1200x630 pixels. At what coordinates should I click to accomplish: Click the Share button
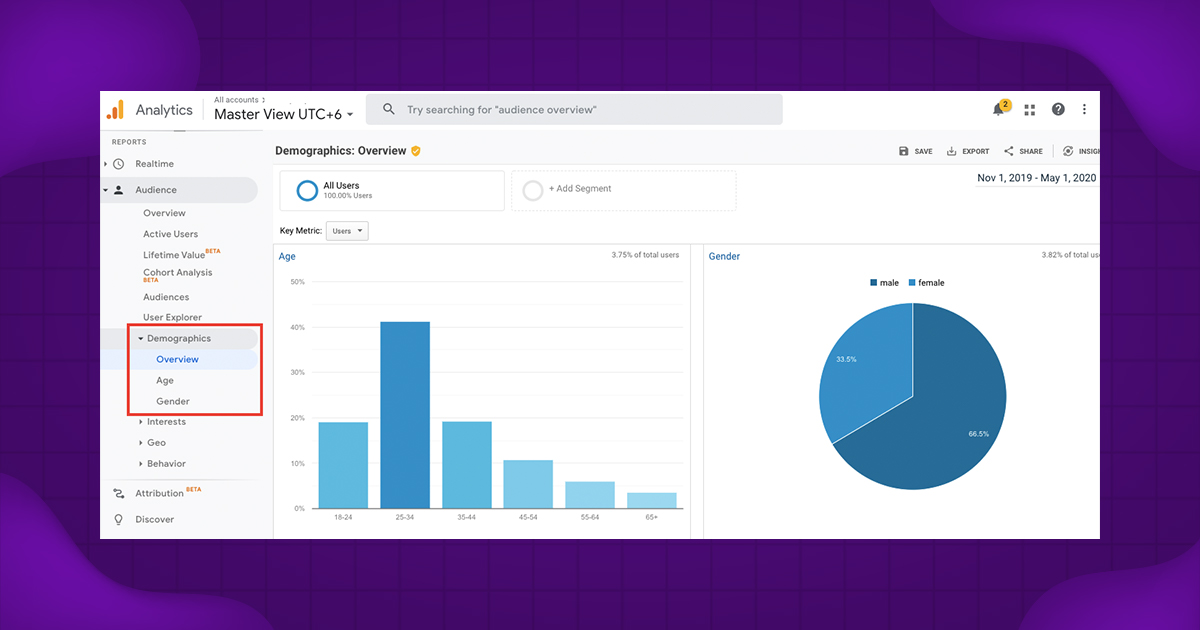pyautogui.click(x=1023, y=151)
